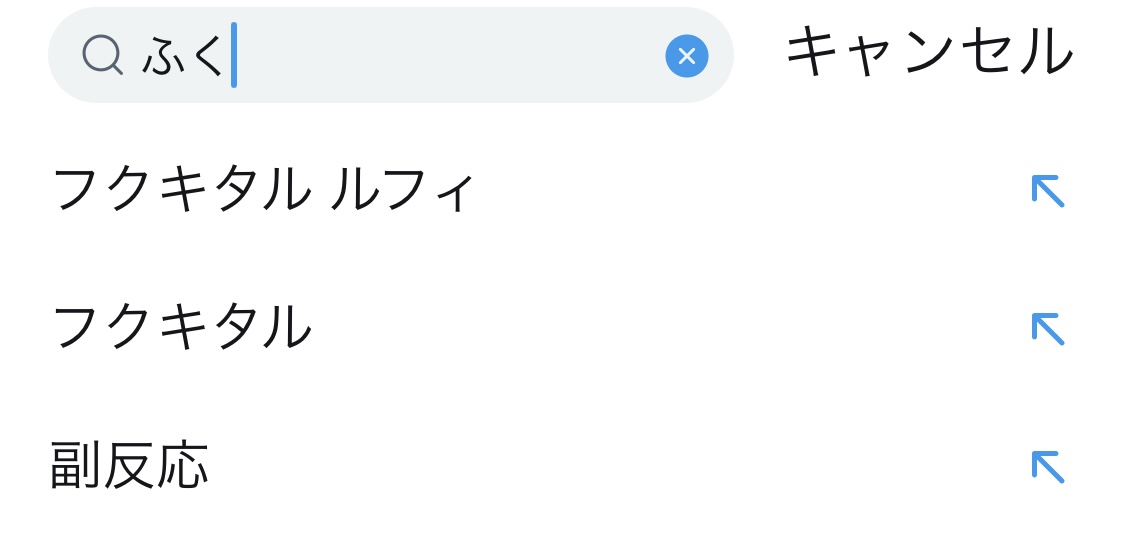The height and width of the screenshot is (553, 1125).
Task: Click the magnifying glass search icon
Action: pyautogui.click(x=102, y=56)
